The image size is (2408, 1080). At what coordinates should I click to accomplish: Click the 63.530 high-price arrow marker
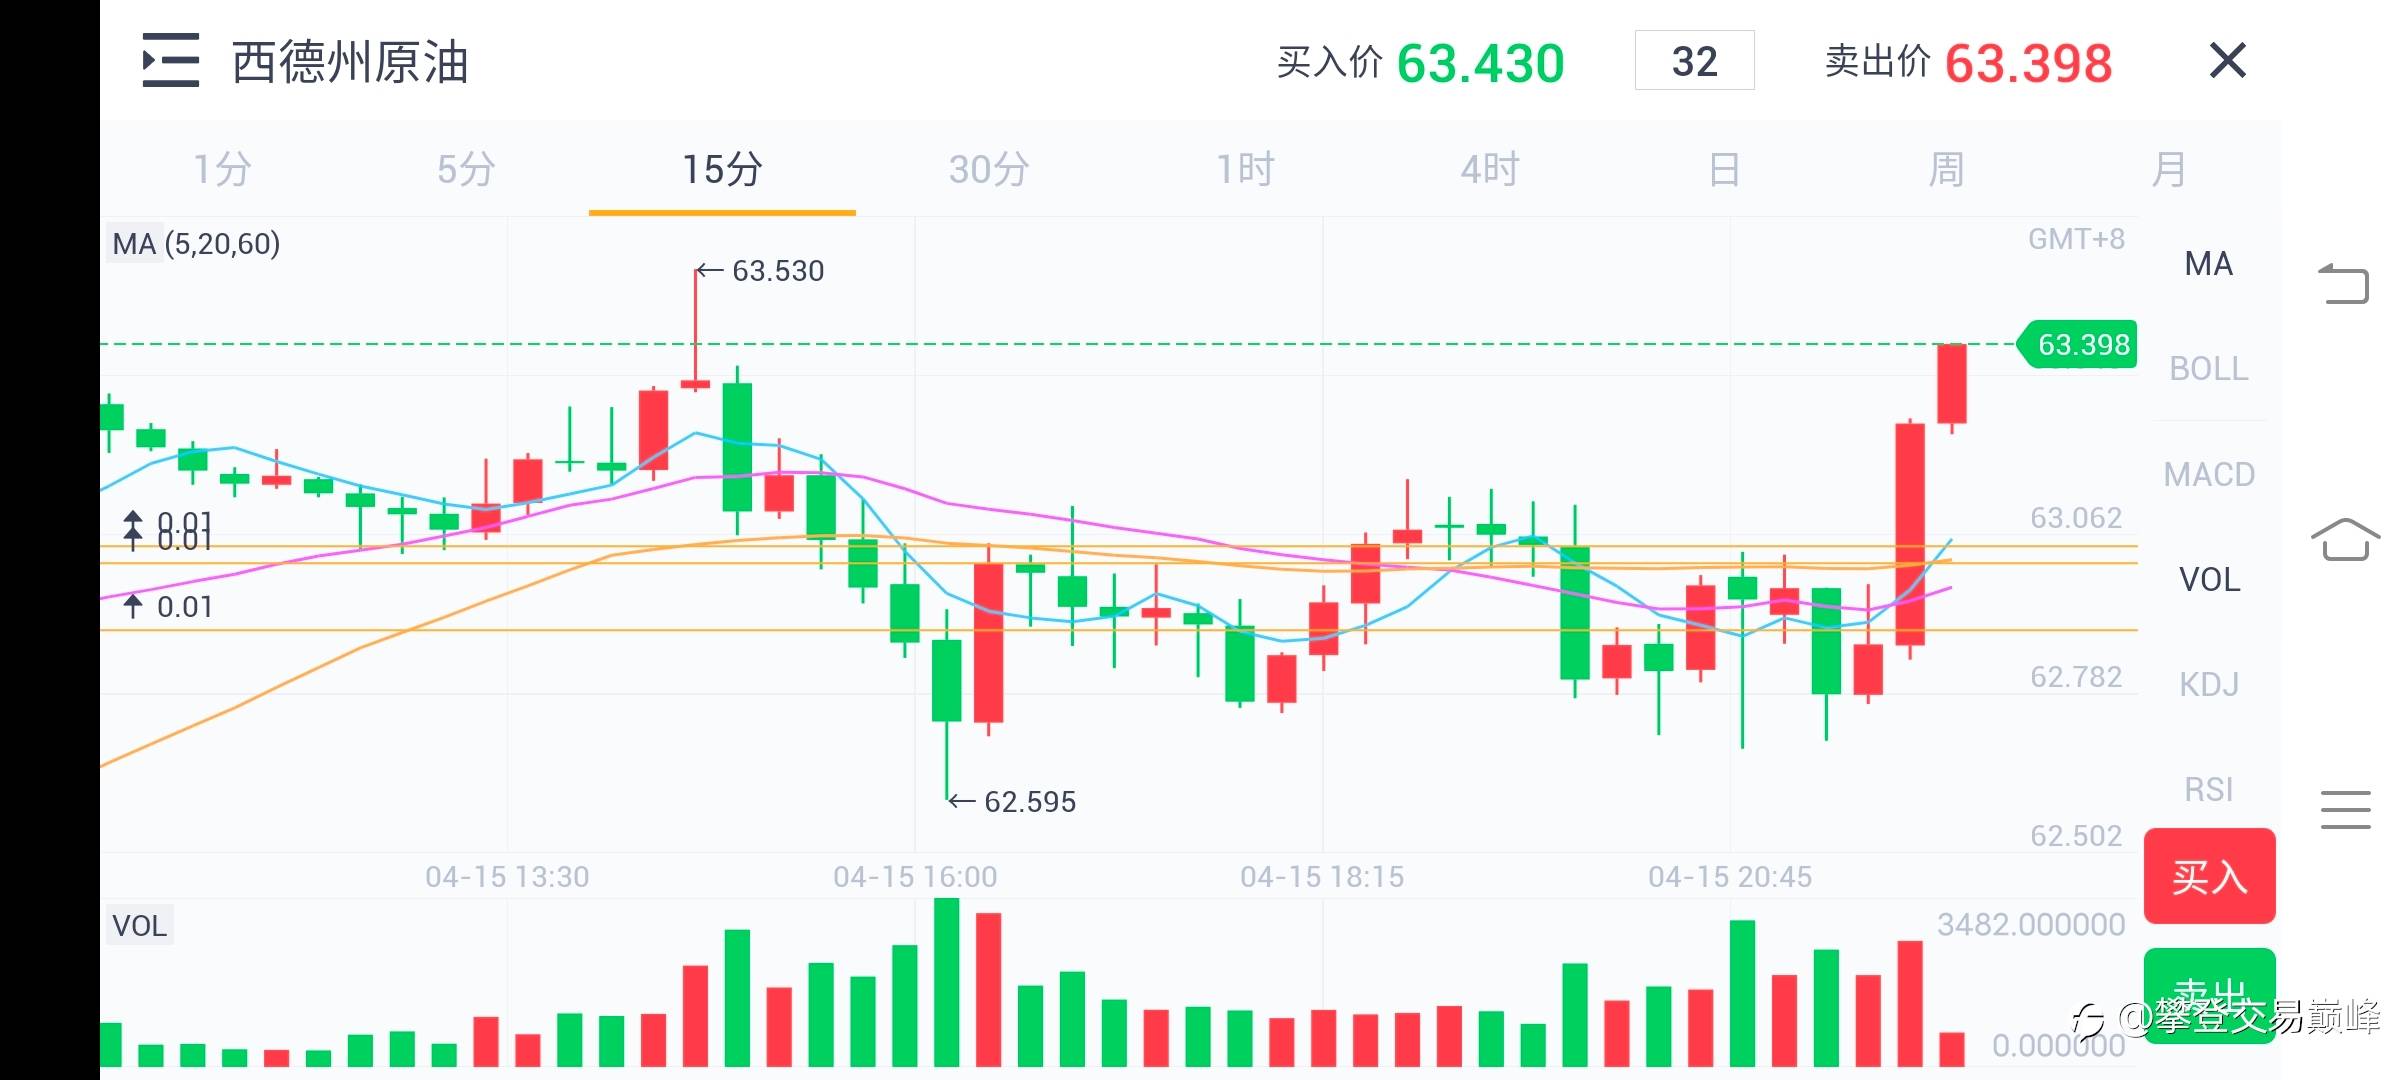click(762, 271)
